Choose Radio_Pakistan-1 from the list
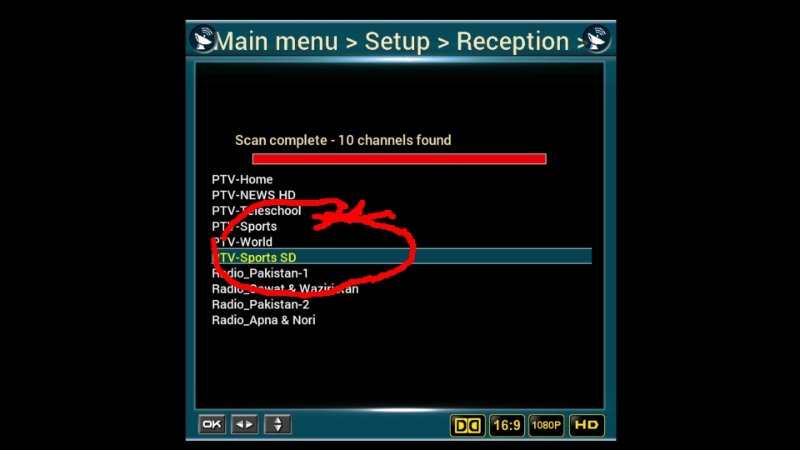The height and width of the screenshot is (450, 800). (260, 273)
